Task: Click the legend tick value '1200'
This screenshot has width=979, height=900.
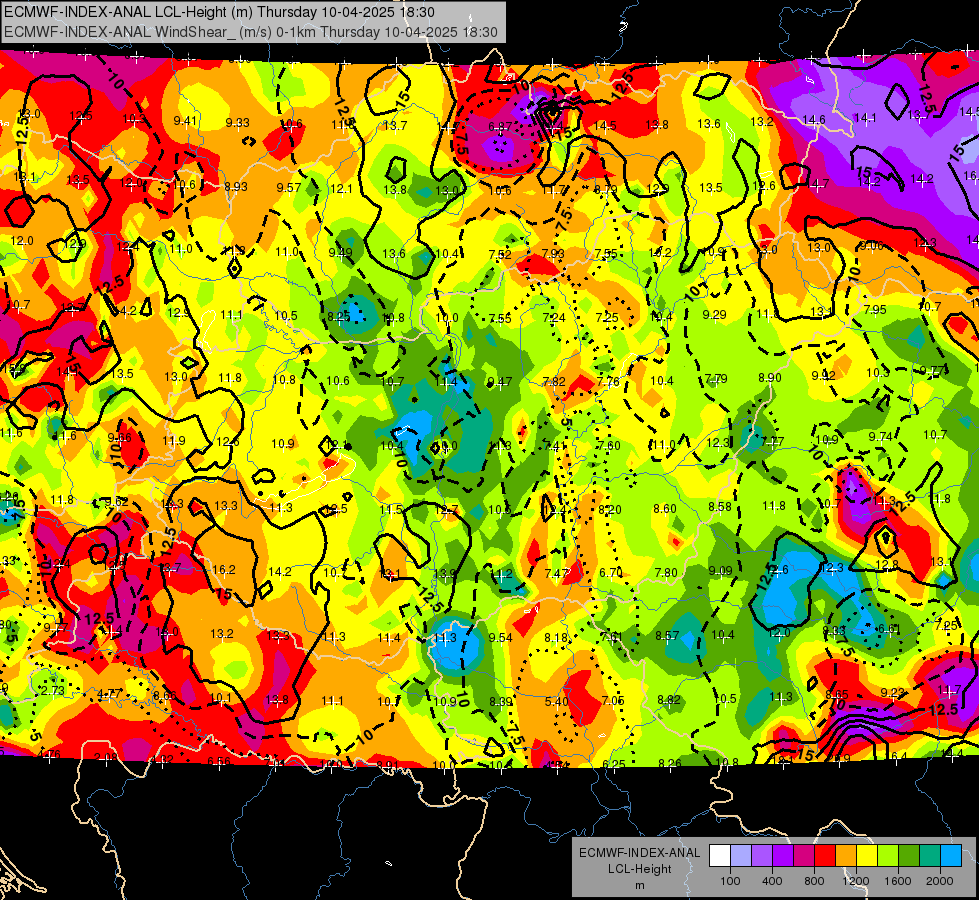Action: [x=855, y=881]
